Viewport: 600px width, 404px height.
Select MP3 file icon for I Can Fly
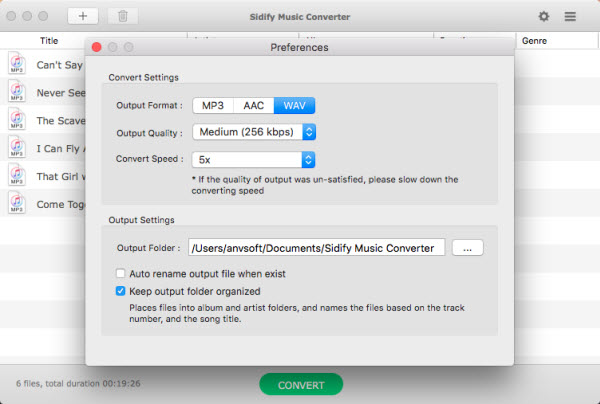tap(17, 147)
